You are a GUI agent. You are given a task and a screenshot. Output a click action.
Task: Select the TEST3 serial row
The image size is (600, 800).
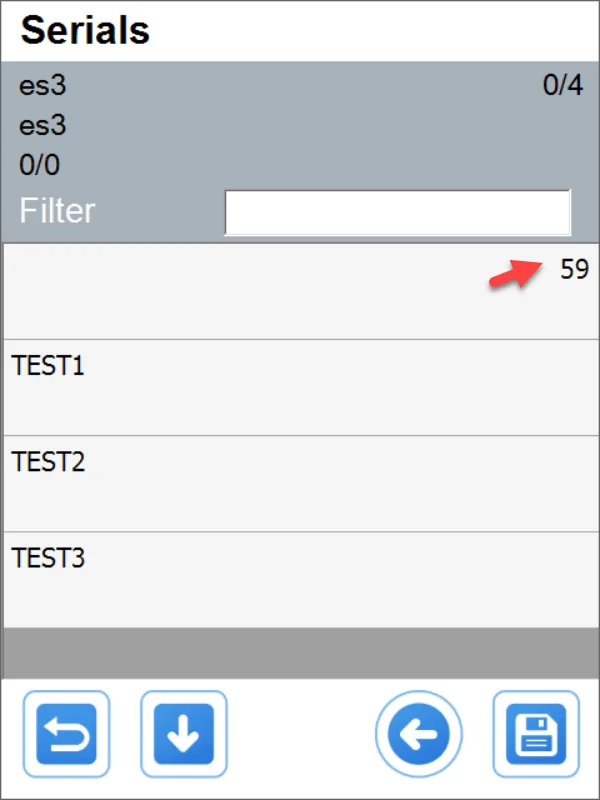tap(300, 579)
